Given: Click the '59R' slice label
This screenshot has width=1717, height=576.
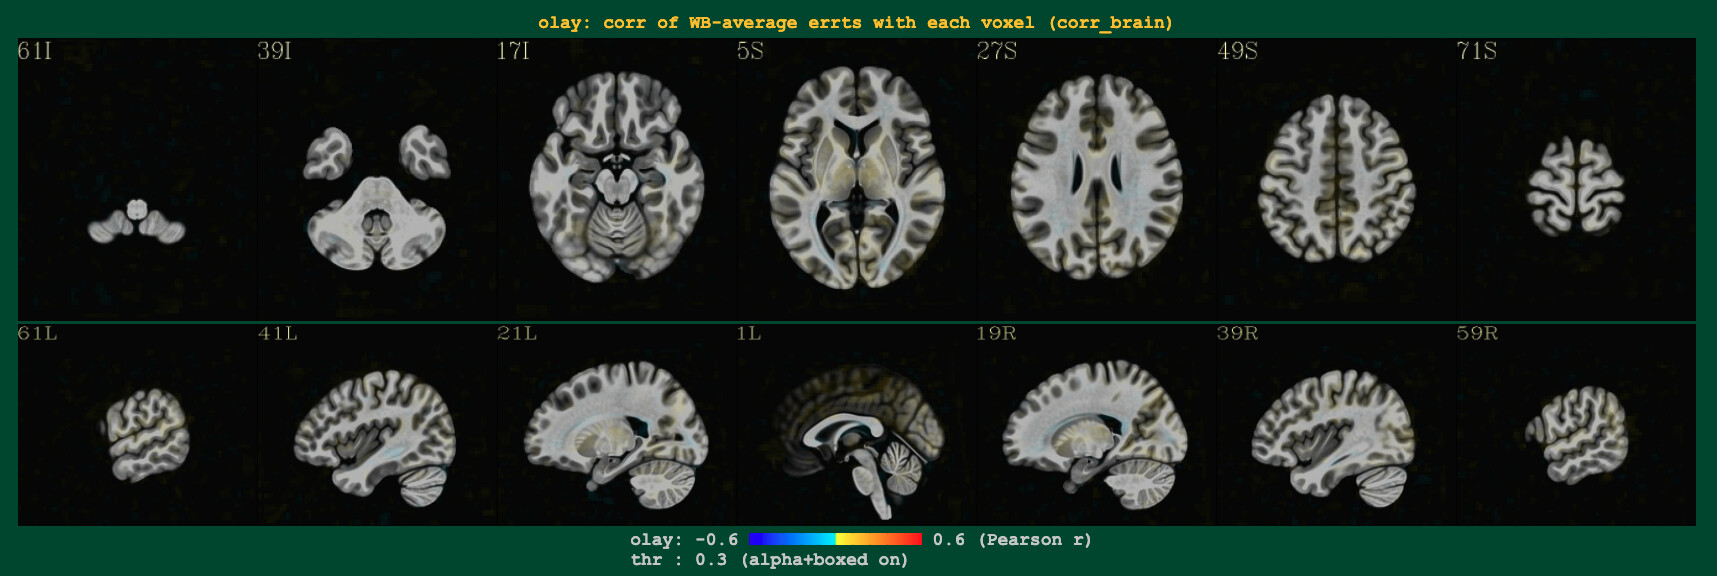Looking at the screenshot, I should (1477, 333).
